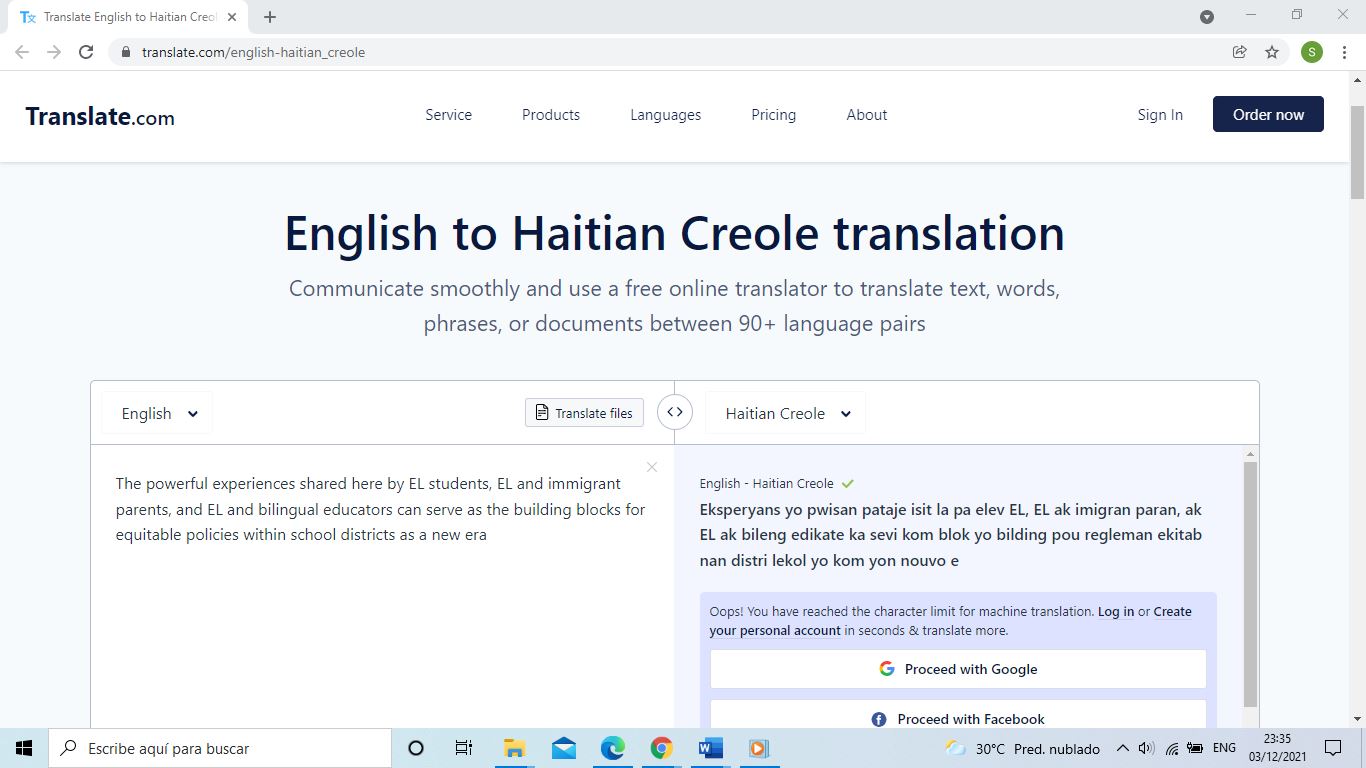Click the Log in link
This screenshot has width=1366, height=768.
click(1116, 611)
